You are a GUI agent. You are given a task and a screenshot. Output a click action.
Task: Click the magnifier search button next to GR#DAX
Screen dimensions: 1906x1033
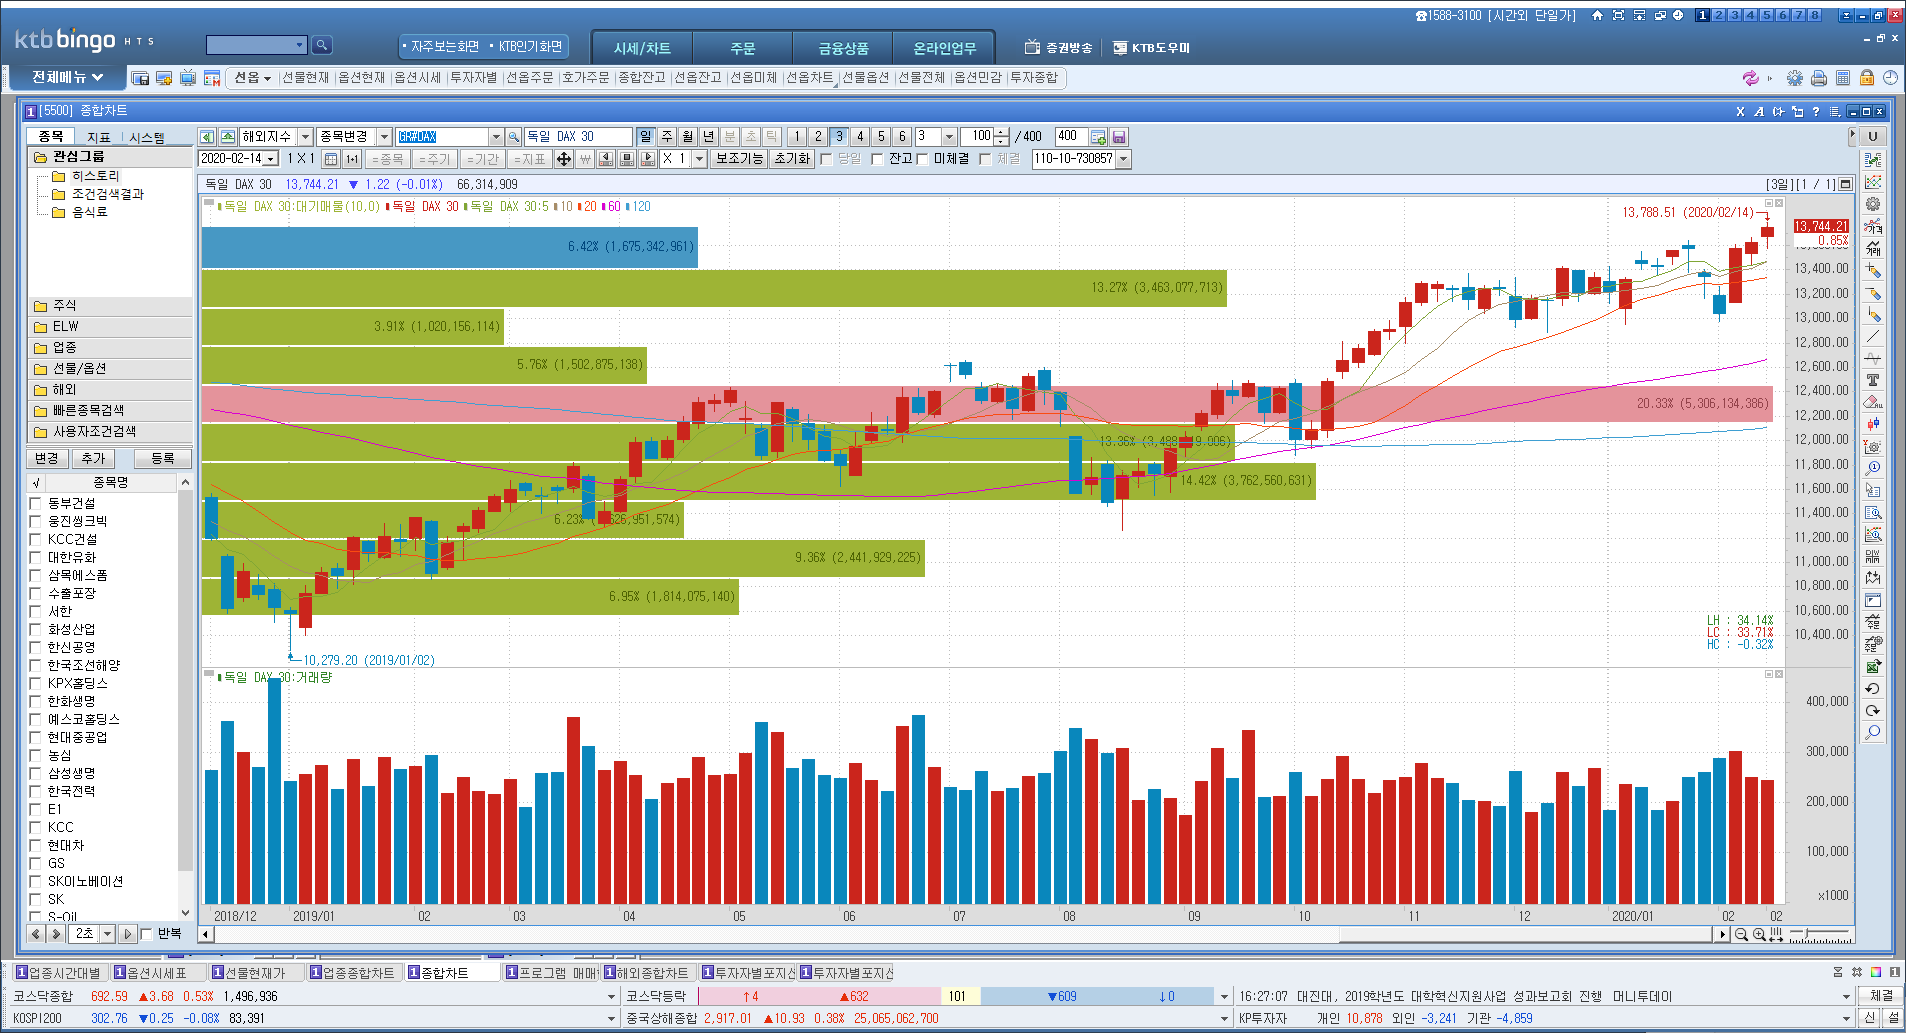(513, 137)
